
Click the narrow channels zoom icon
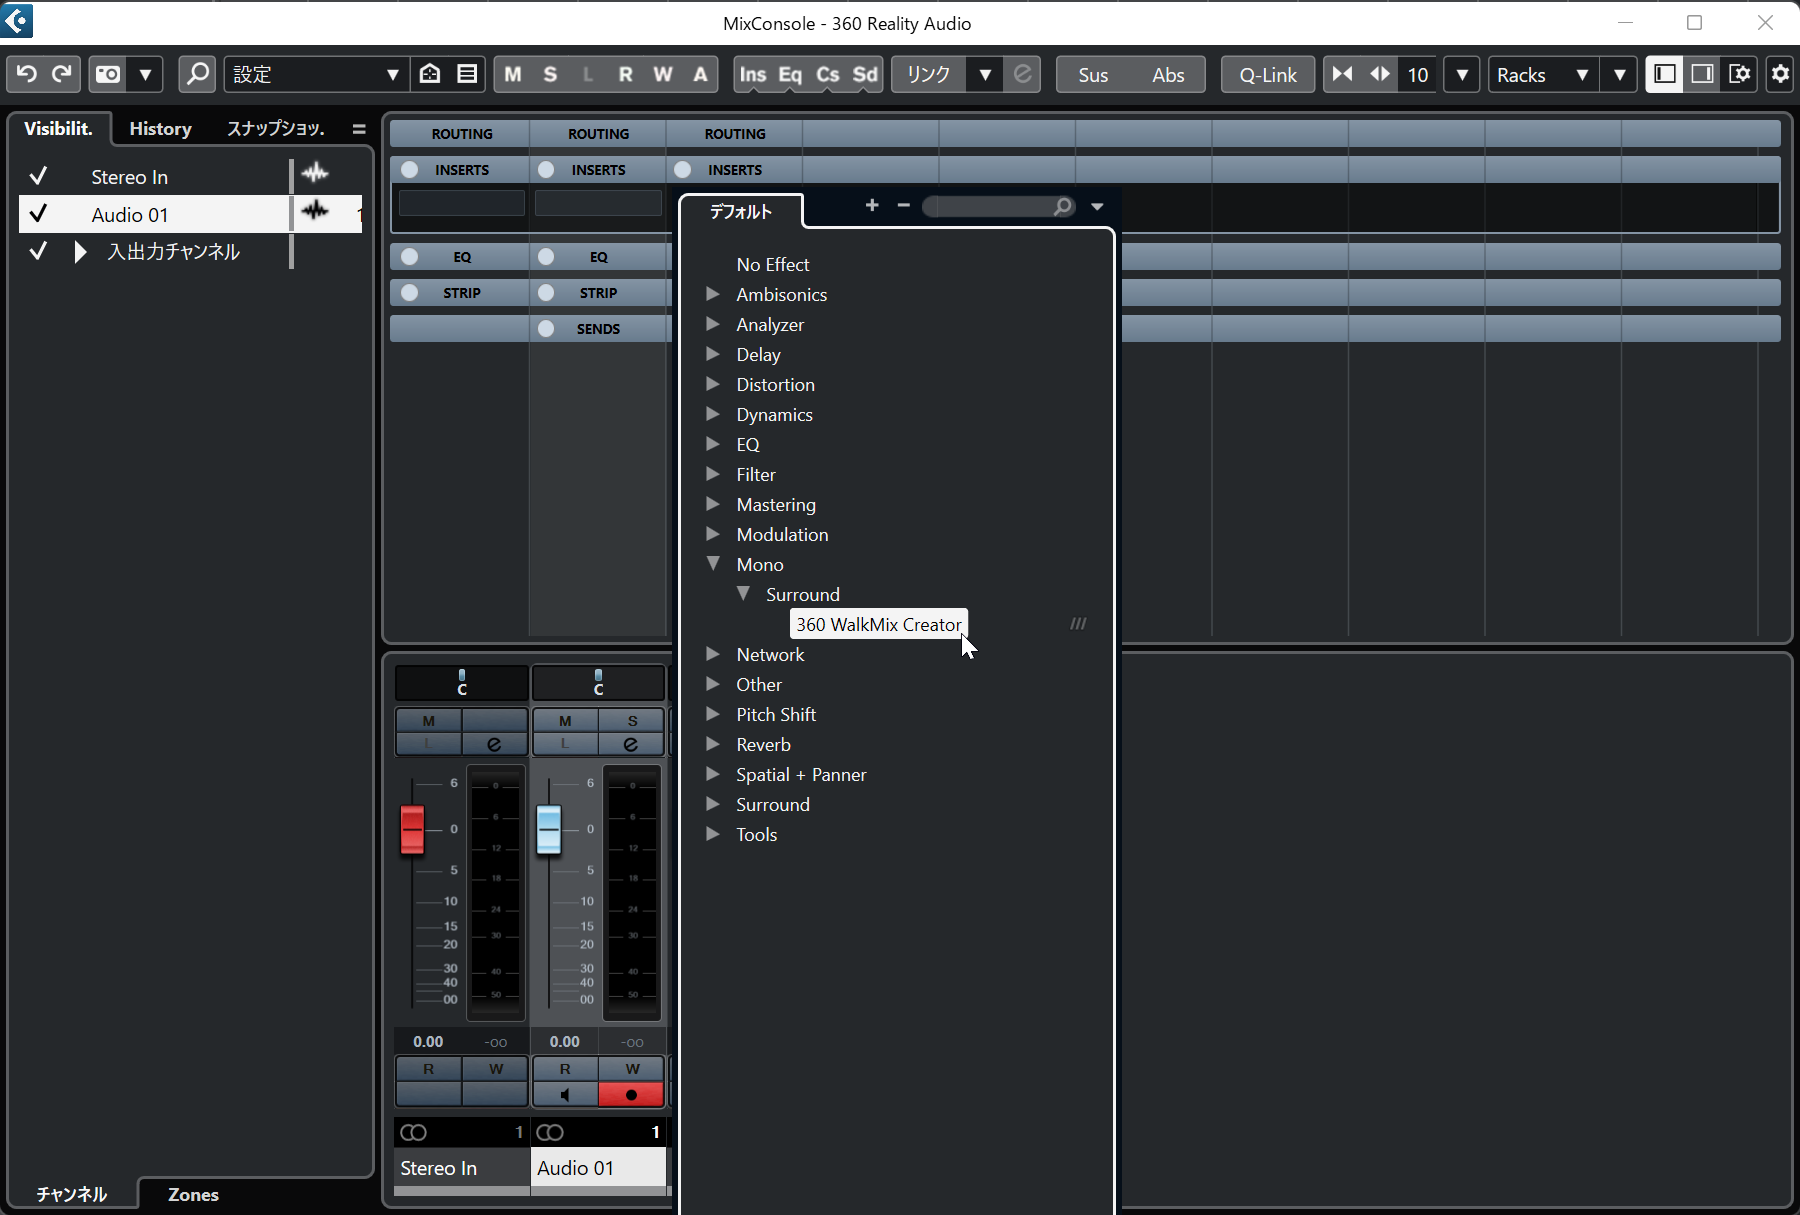[1342, 74]
